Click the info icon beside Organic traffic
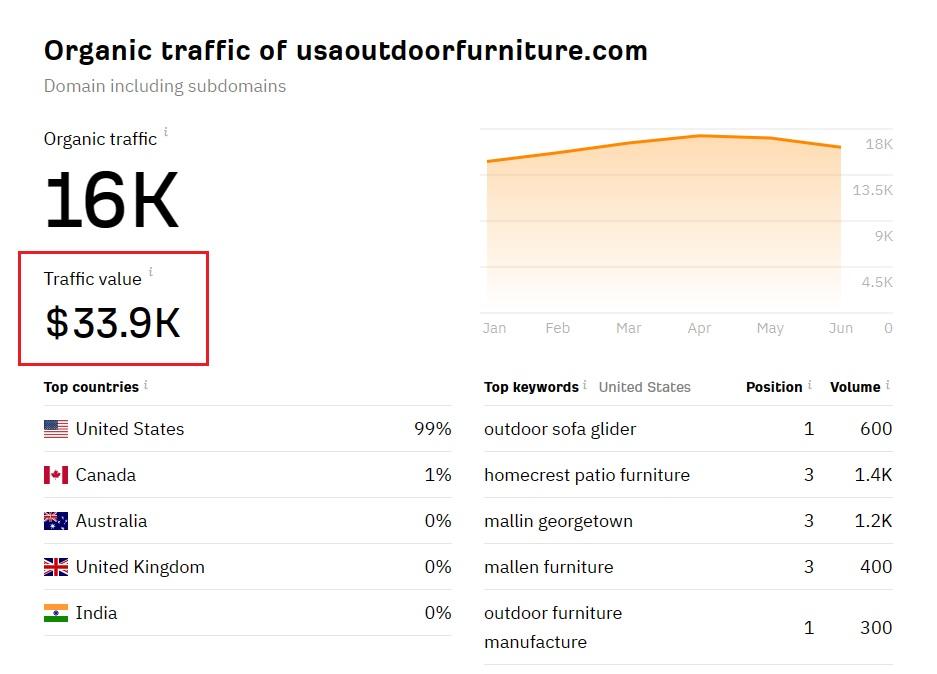 (166, 132)
